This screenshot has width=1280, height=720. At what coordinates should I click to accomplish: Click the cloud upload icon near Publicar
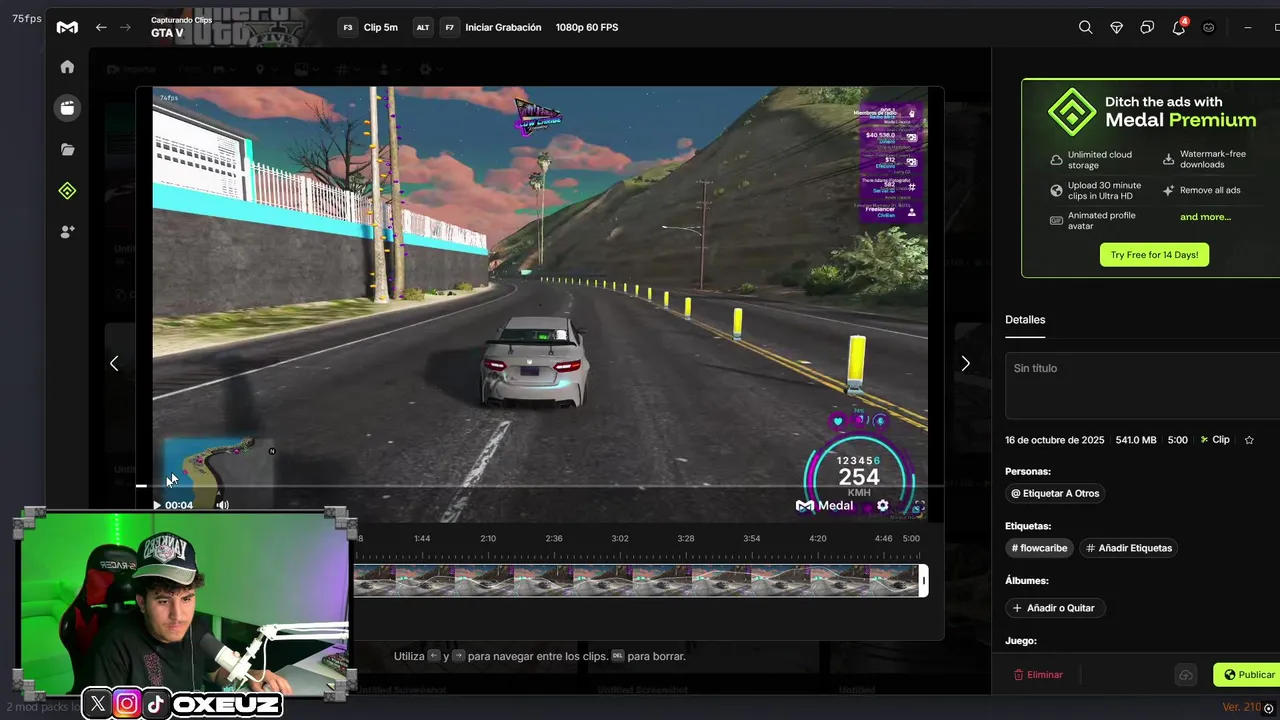[1185, 675]
